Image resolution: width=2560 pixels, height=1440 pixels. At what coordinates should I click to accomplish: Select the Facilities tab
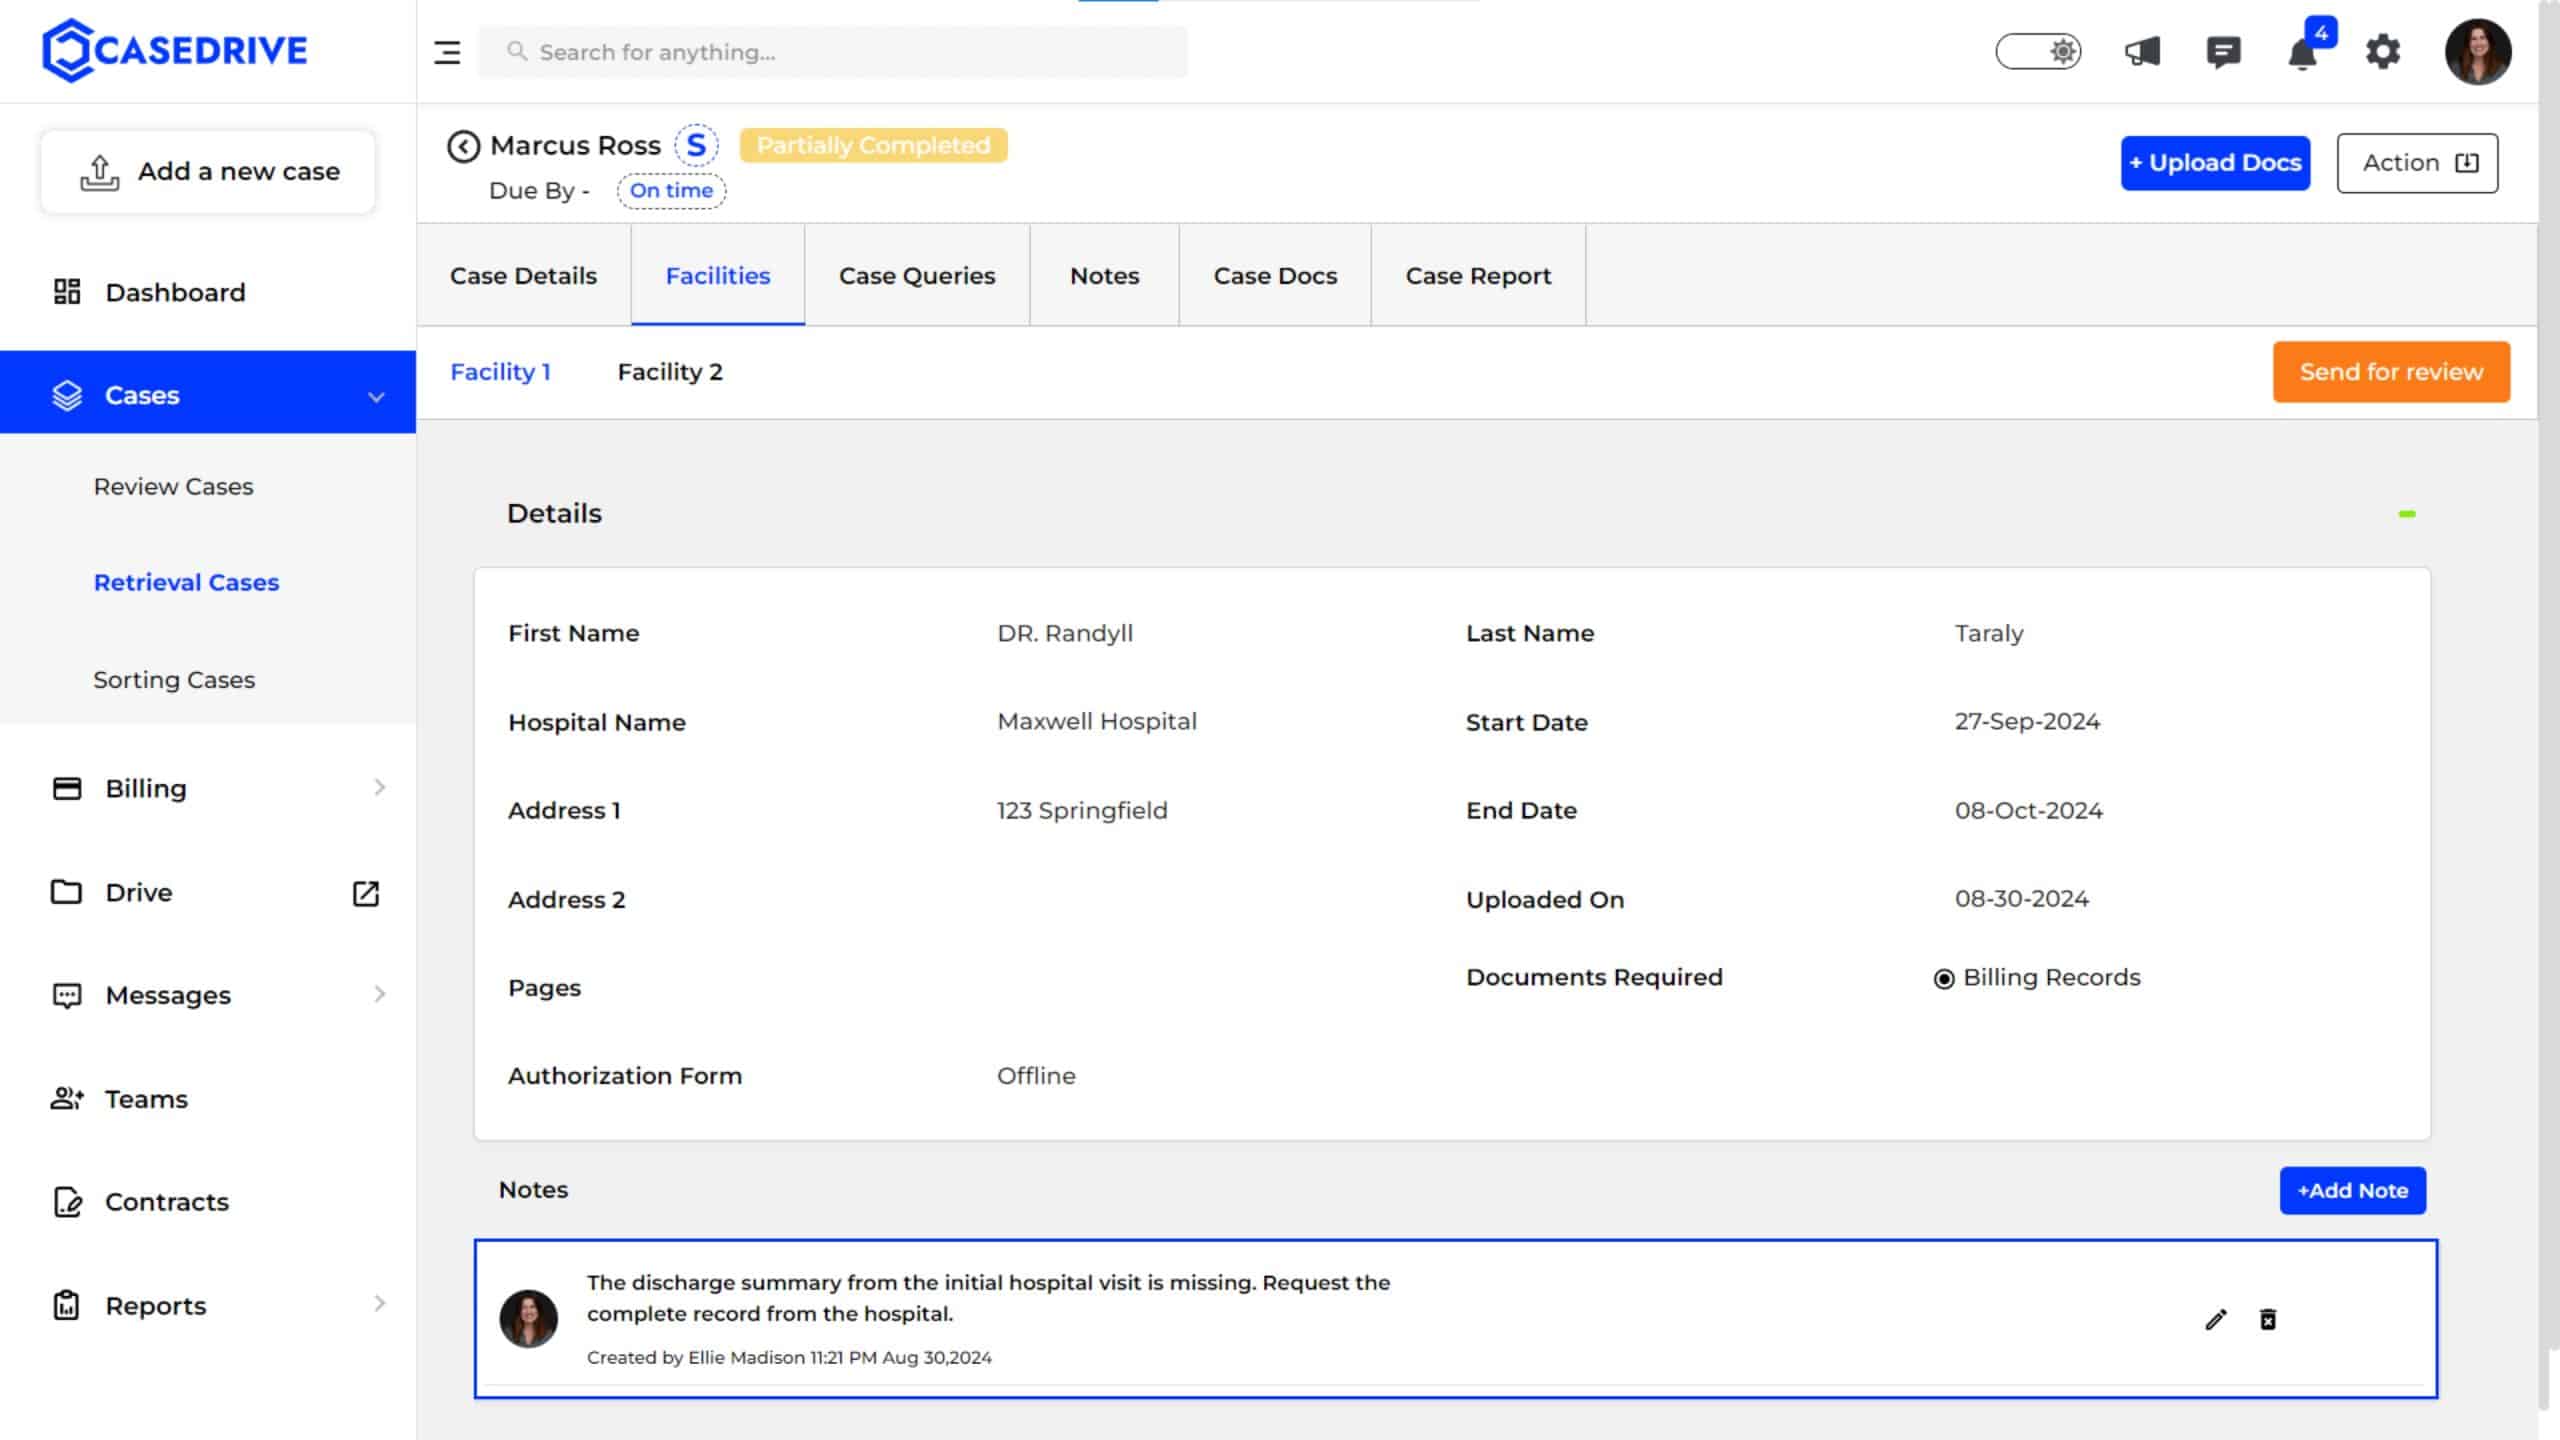click(718, 275)
